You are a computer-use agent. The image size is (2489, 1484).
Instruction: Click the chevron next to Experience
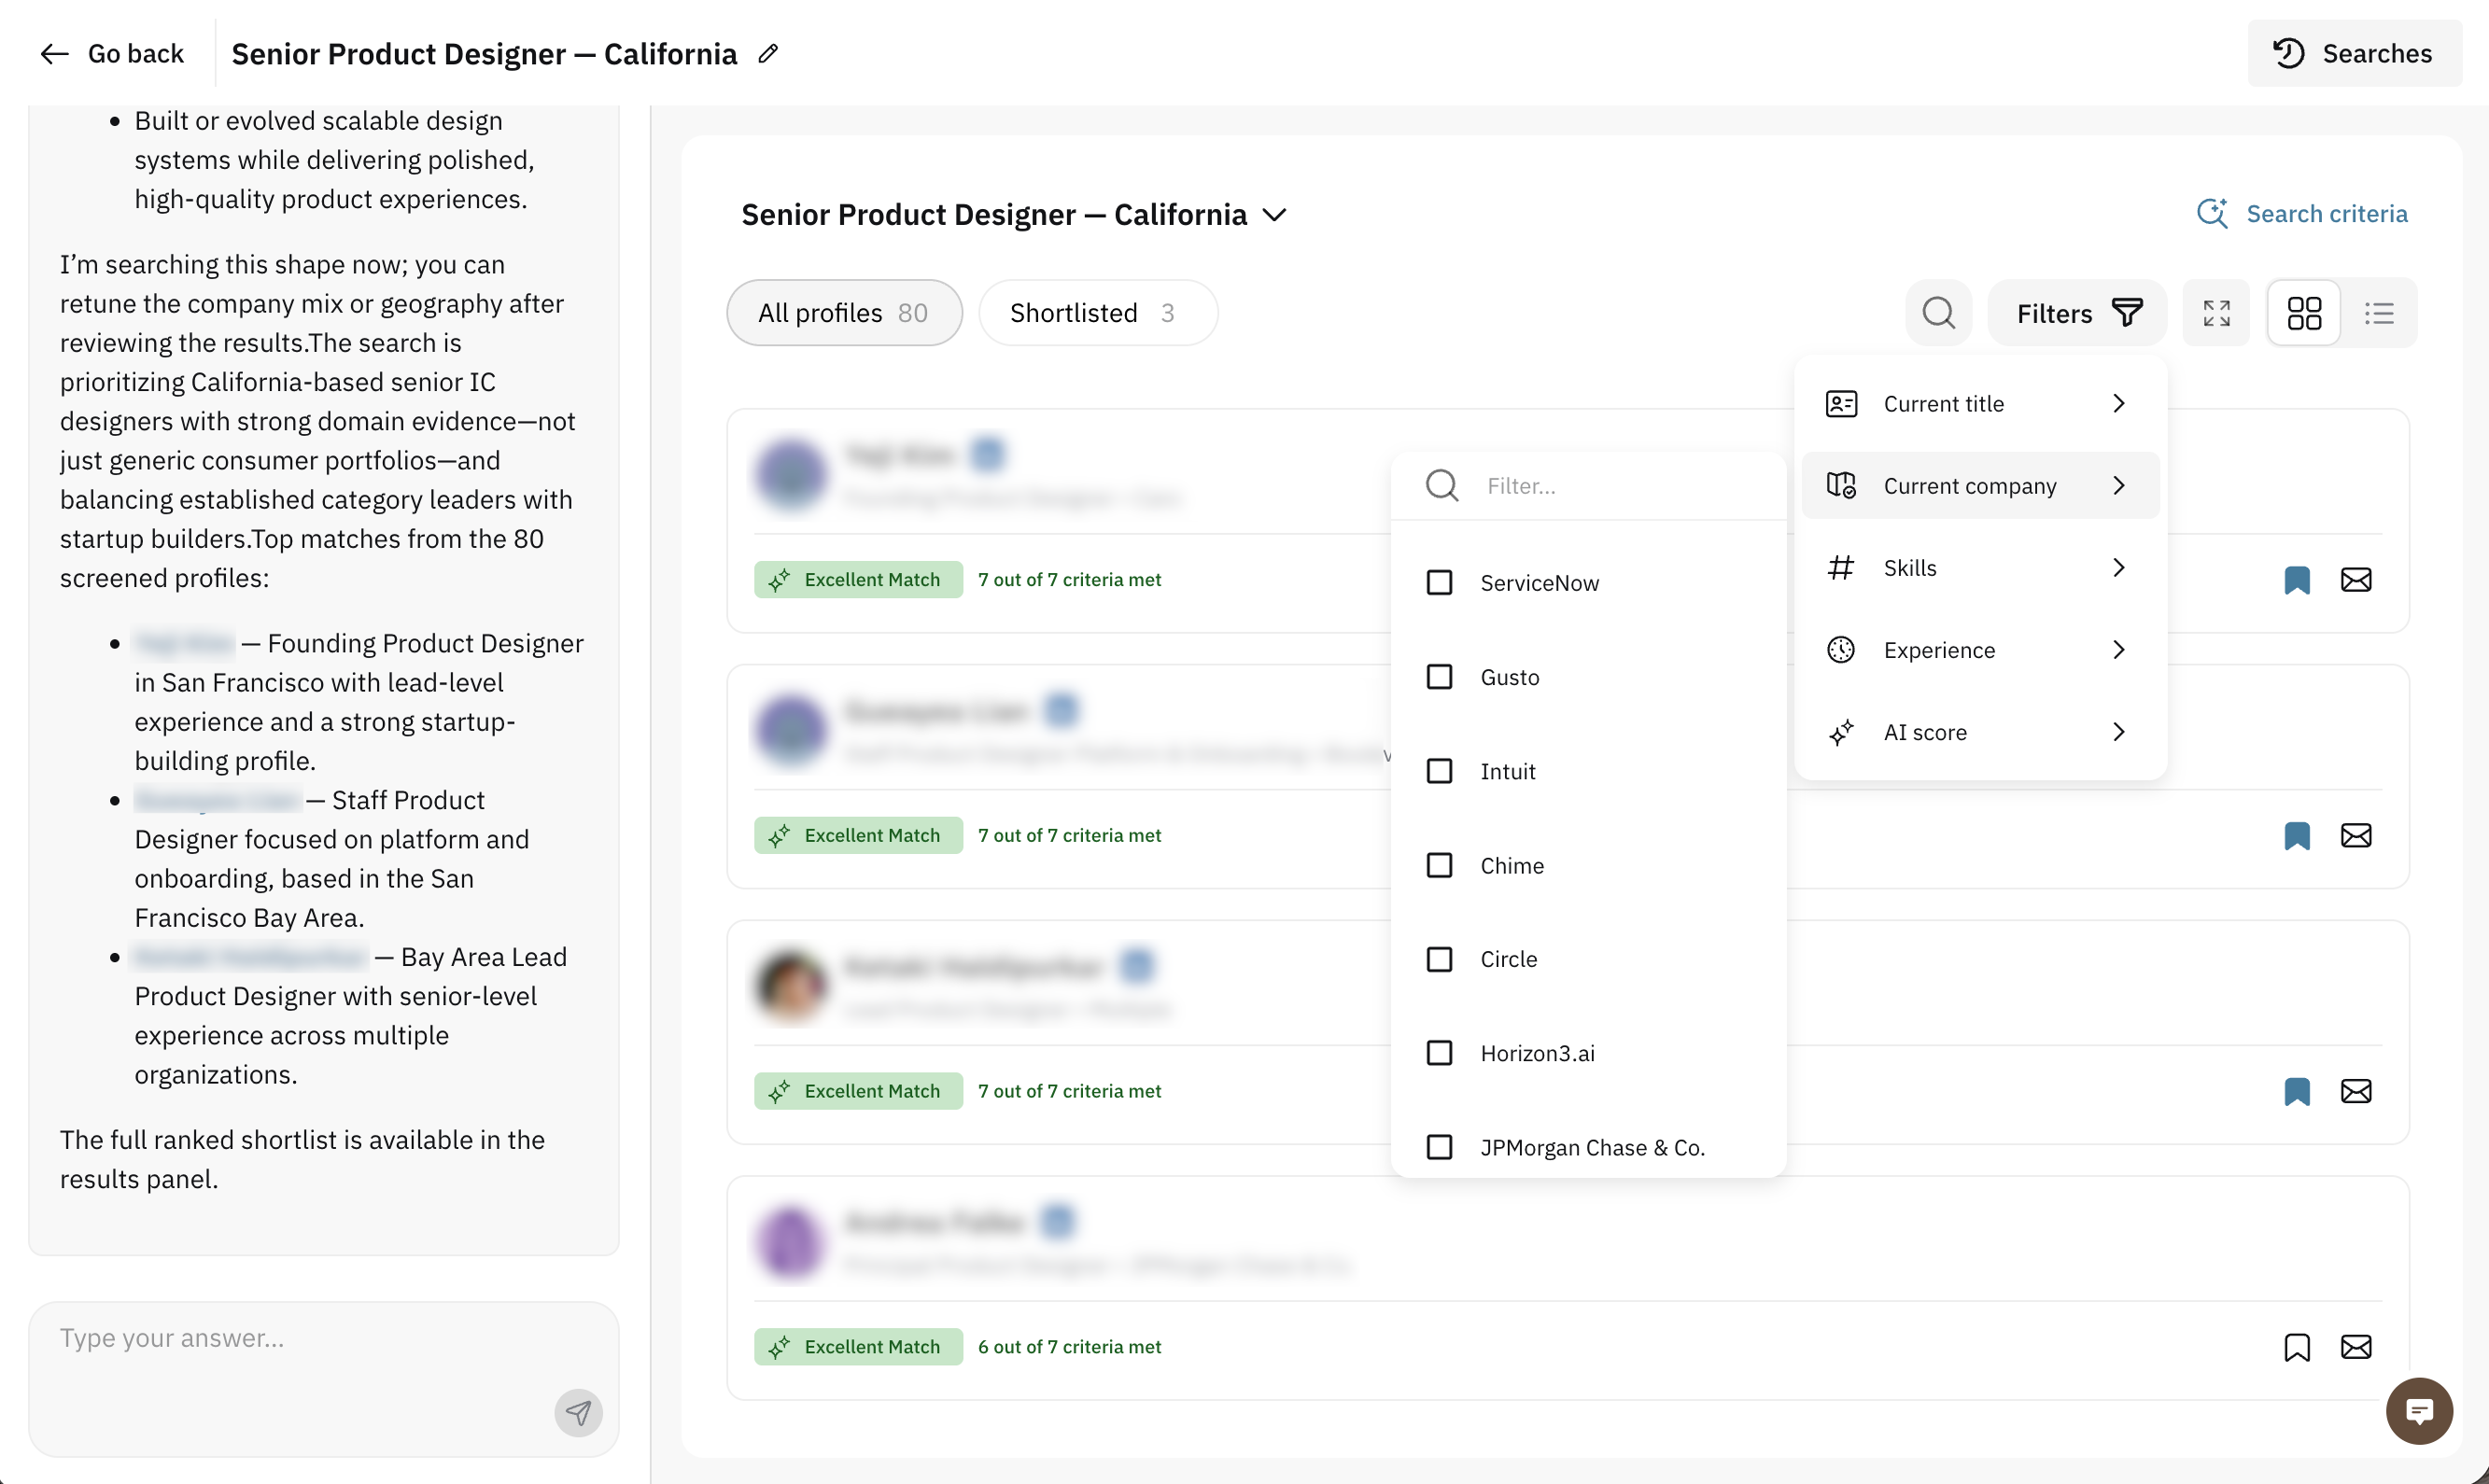pos(2119,650)
